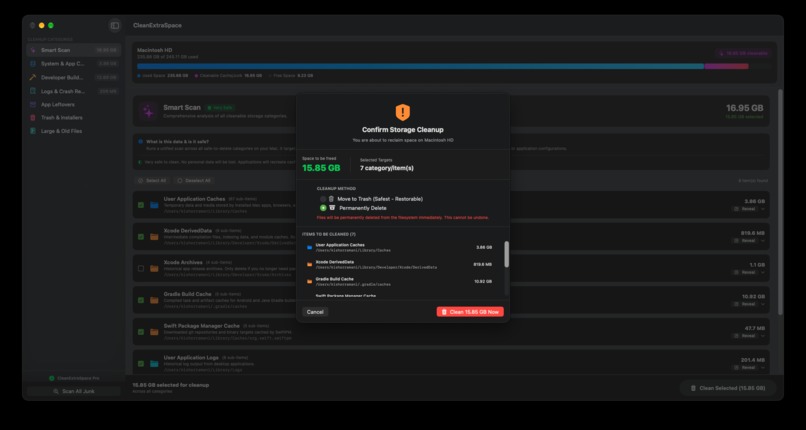
Task: Check the Xcode Archives checkbox
Action: [141, 269]
